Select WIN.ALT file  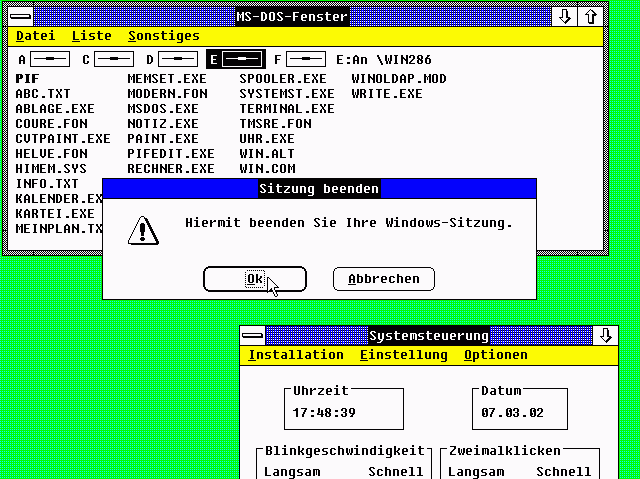(x=267, y=154)
